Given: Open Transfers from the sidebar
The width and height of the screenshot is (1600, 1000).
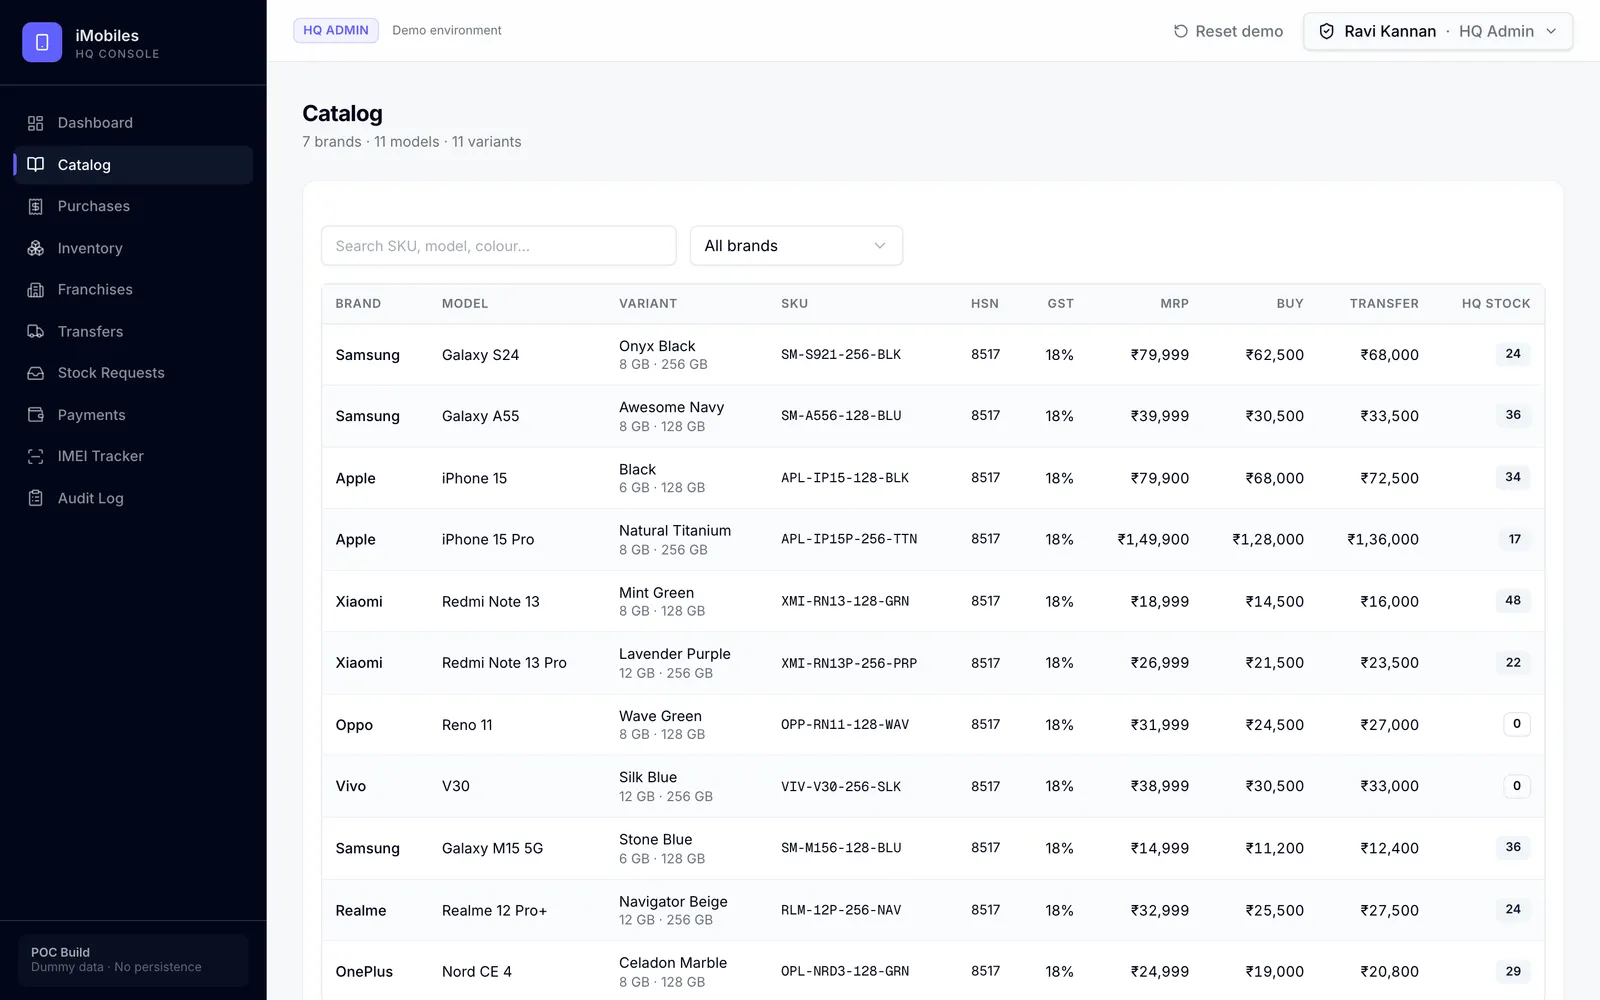Looking at the screenshot, I should coord(133,331).
